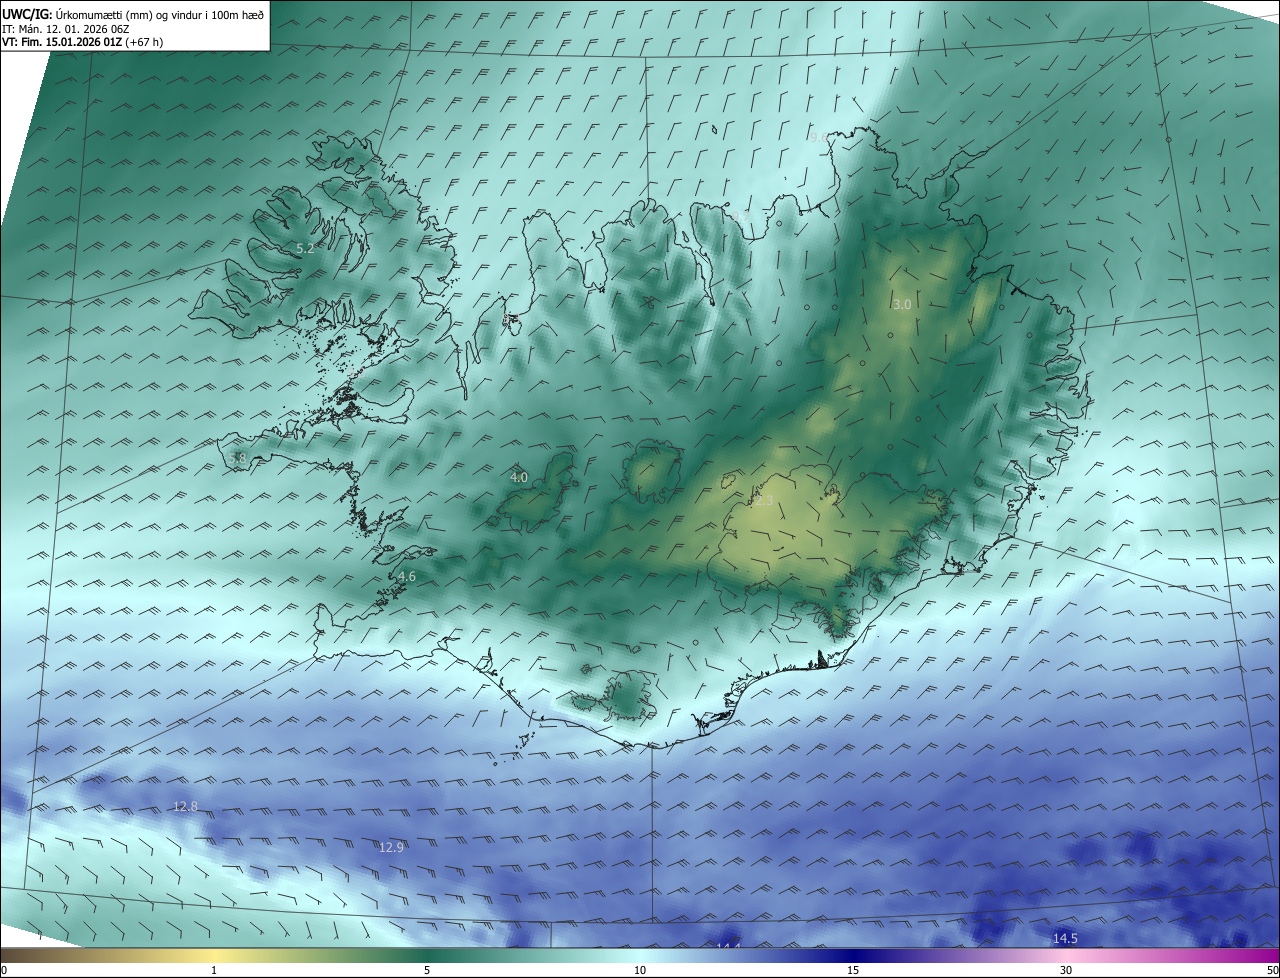Click the 4.0 value label on the map

519,478
